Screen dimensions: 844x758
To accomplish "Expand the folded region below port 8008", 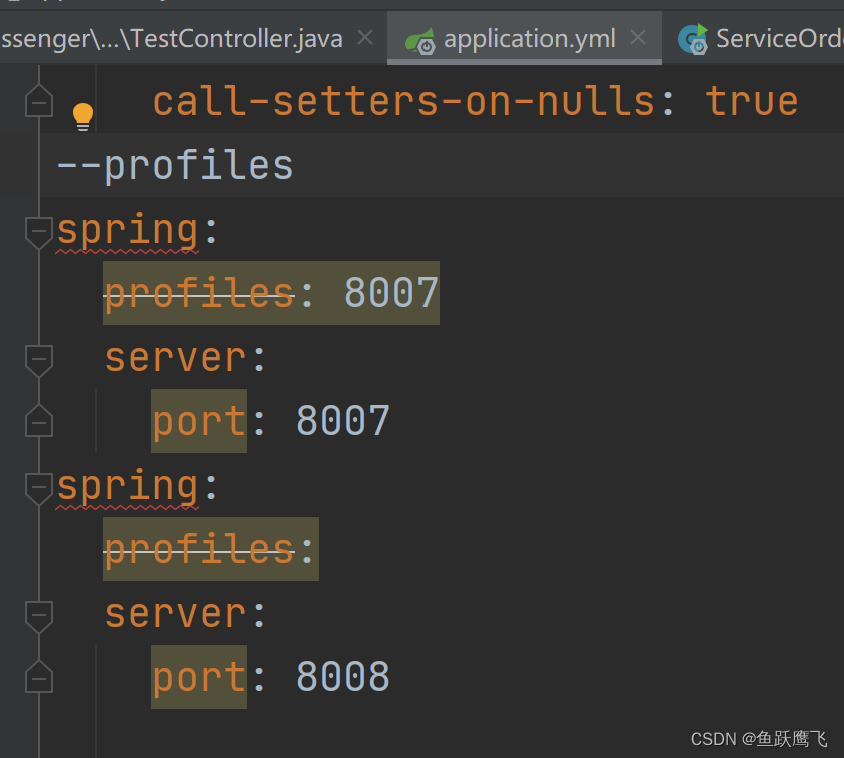I will click(x=38, y=677).
